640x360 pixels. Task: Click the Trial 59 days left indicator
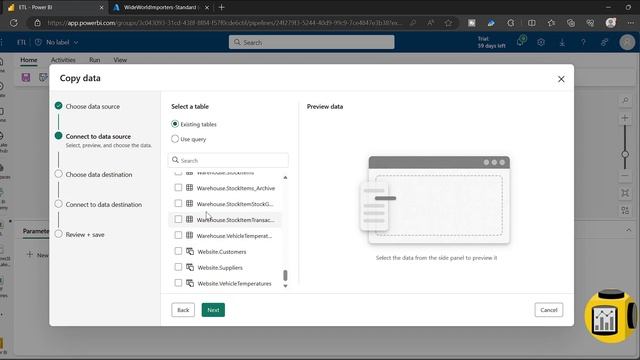(491, 42)
